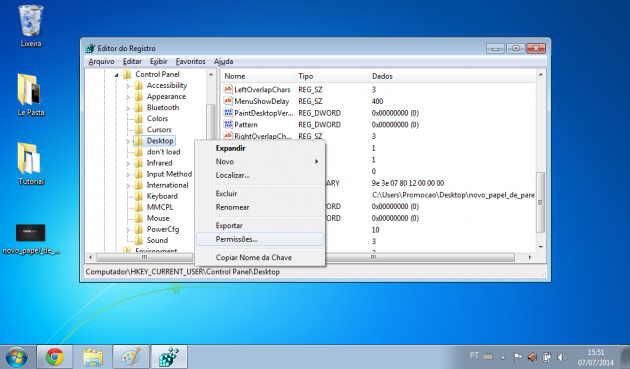Image resolution: width=630 pixels, height=369 pixels.
Task: Open the Favoritos menu
Action: coord(190,62)
